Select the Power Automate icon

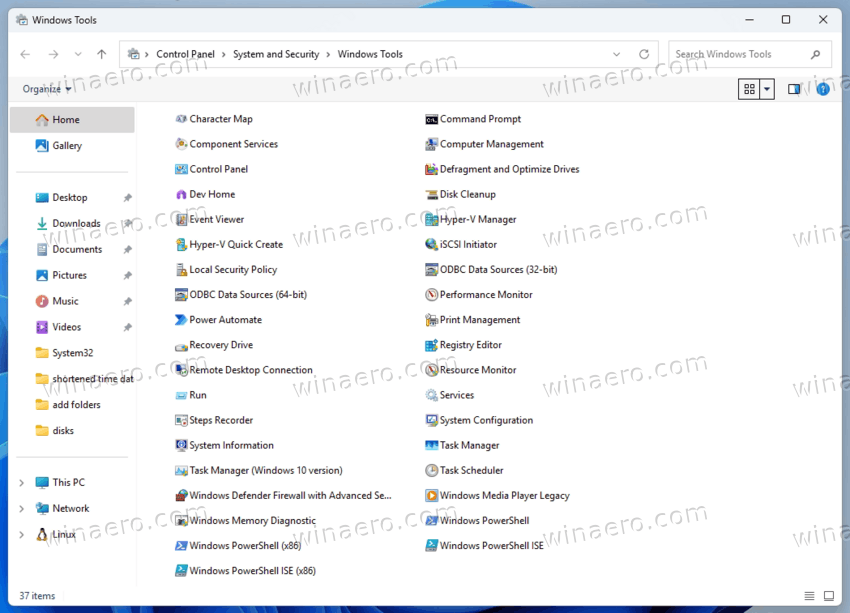point(181,320)
